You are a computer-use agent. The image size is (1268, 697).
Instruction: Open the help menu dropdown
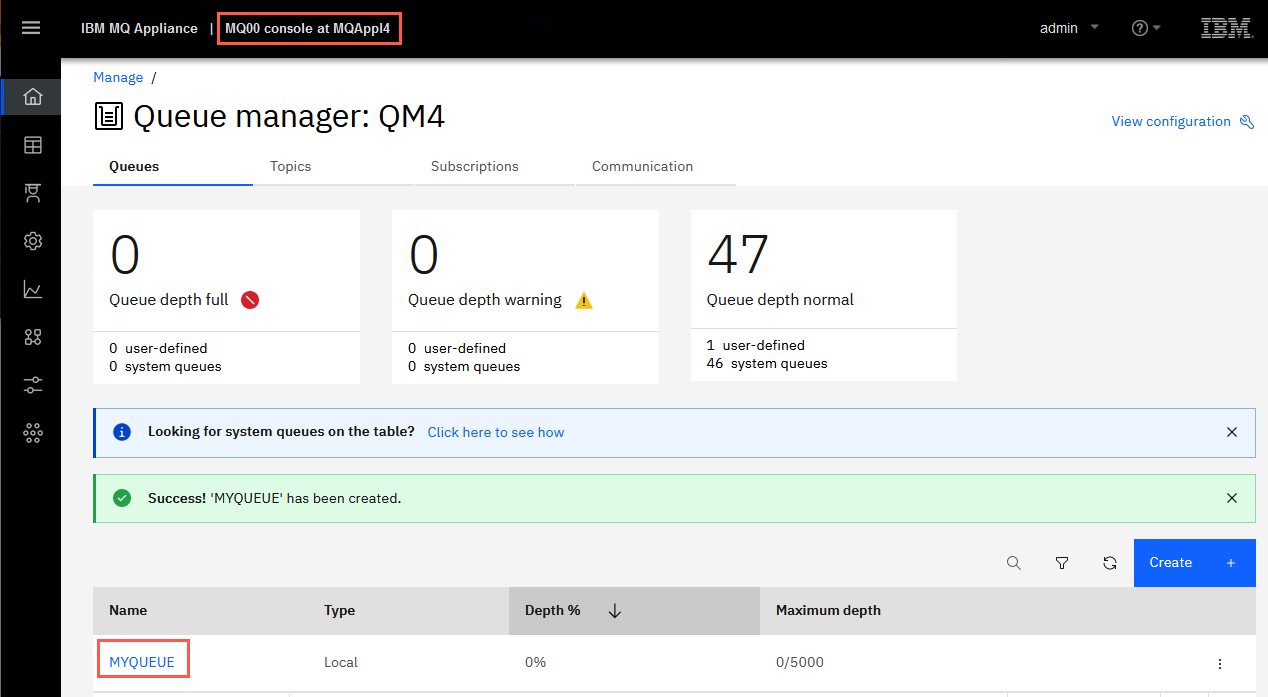pyautogui.click(x=1146, y=28)
